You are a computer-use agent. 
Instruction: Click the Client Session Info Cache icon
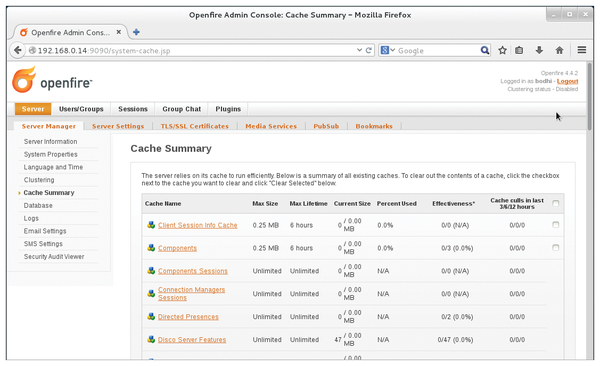tap(151, 225)
